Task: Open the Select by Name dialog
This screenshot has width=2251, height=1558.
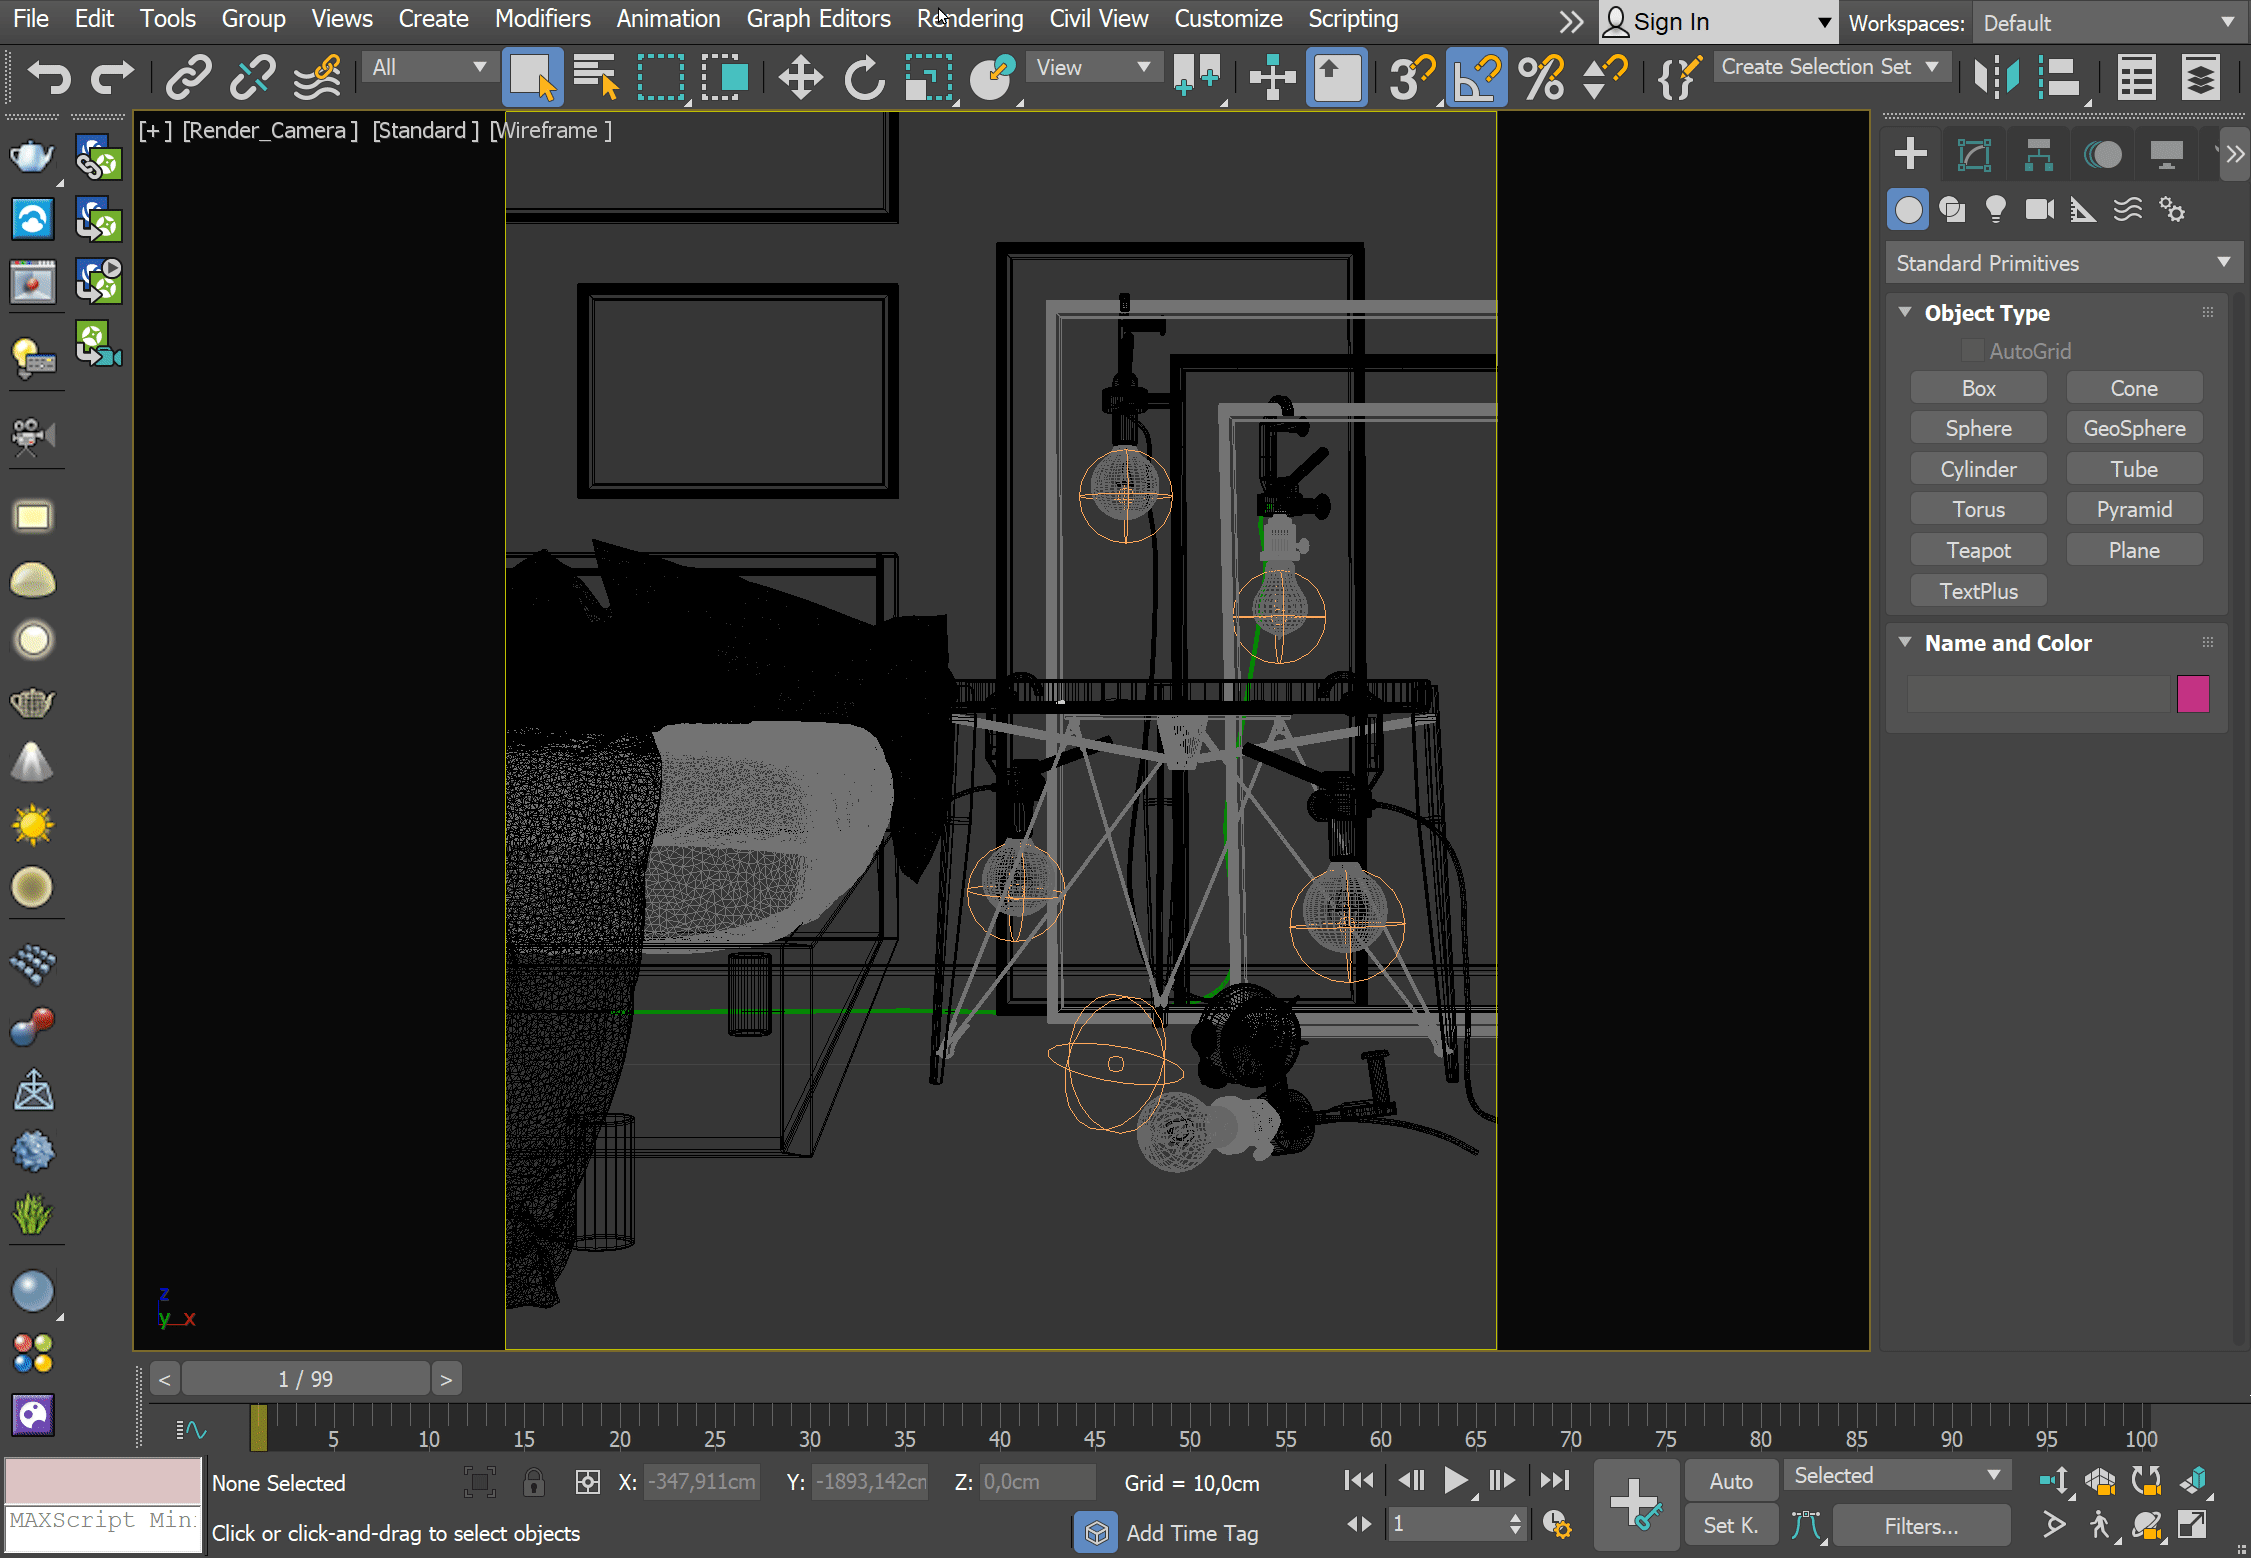Action: pos(596,77)
